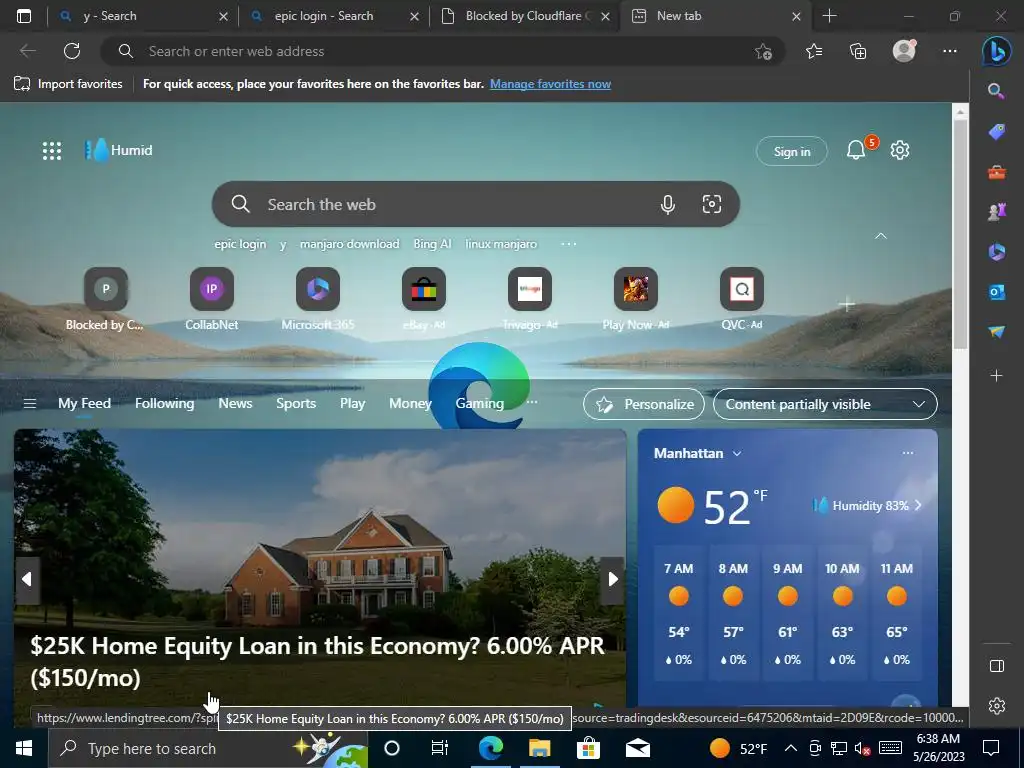Expand the Manhattan location dropdown
Viewport: 1024px width, 768px height.
pos(737,453)
